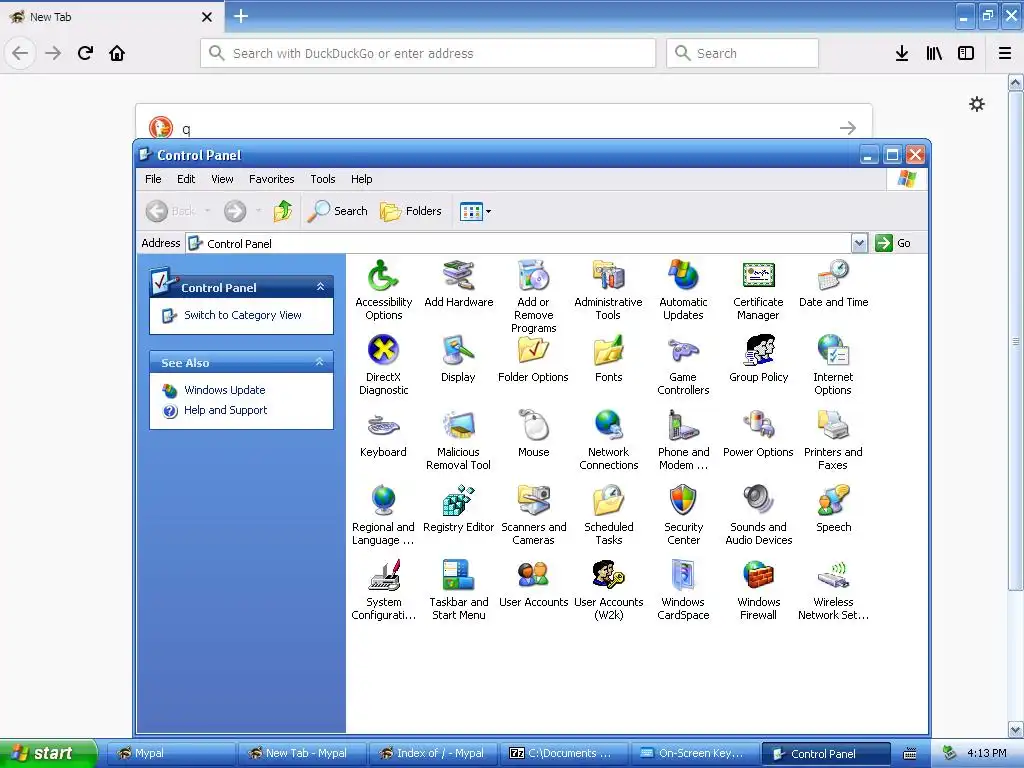Collapse the Control Panel side section
This screenshot has width=1024, height=768.
coord(320,287)
